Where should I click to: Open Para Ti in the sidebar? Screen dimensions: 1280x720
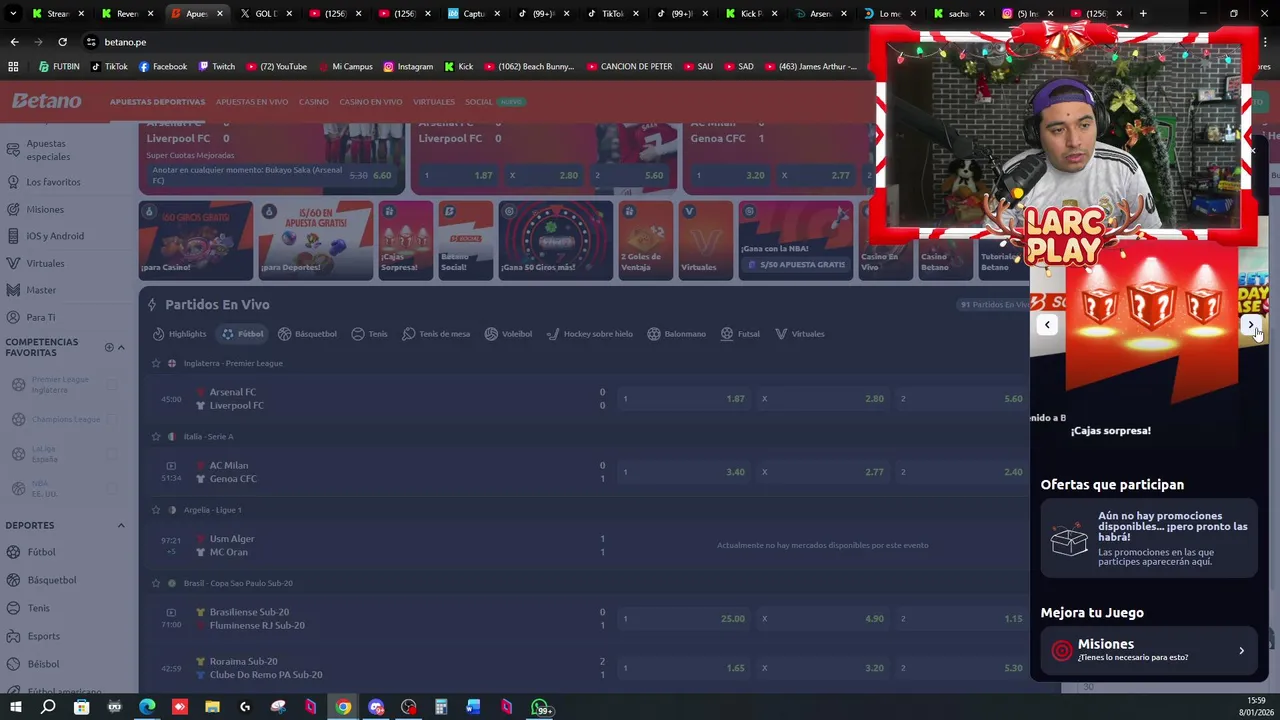click(x=41, y=317)
